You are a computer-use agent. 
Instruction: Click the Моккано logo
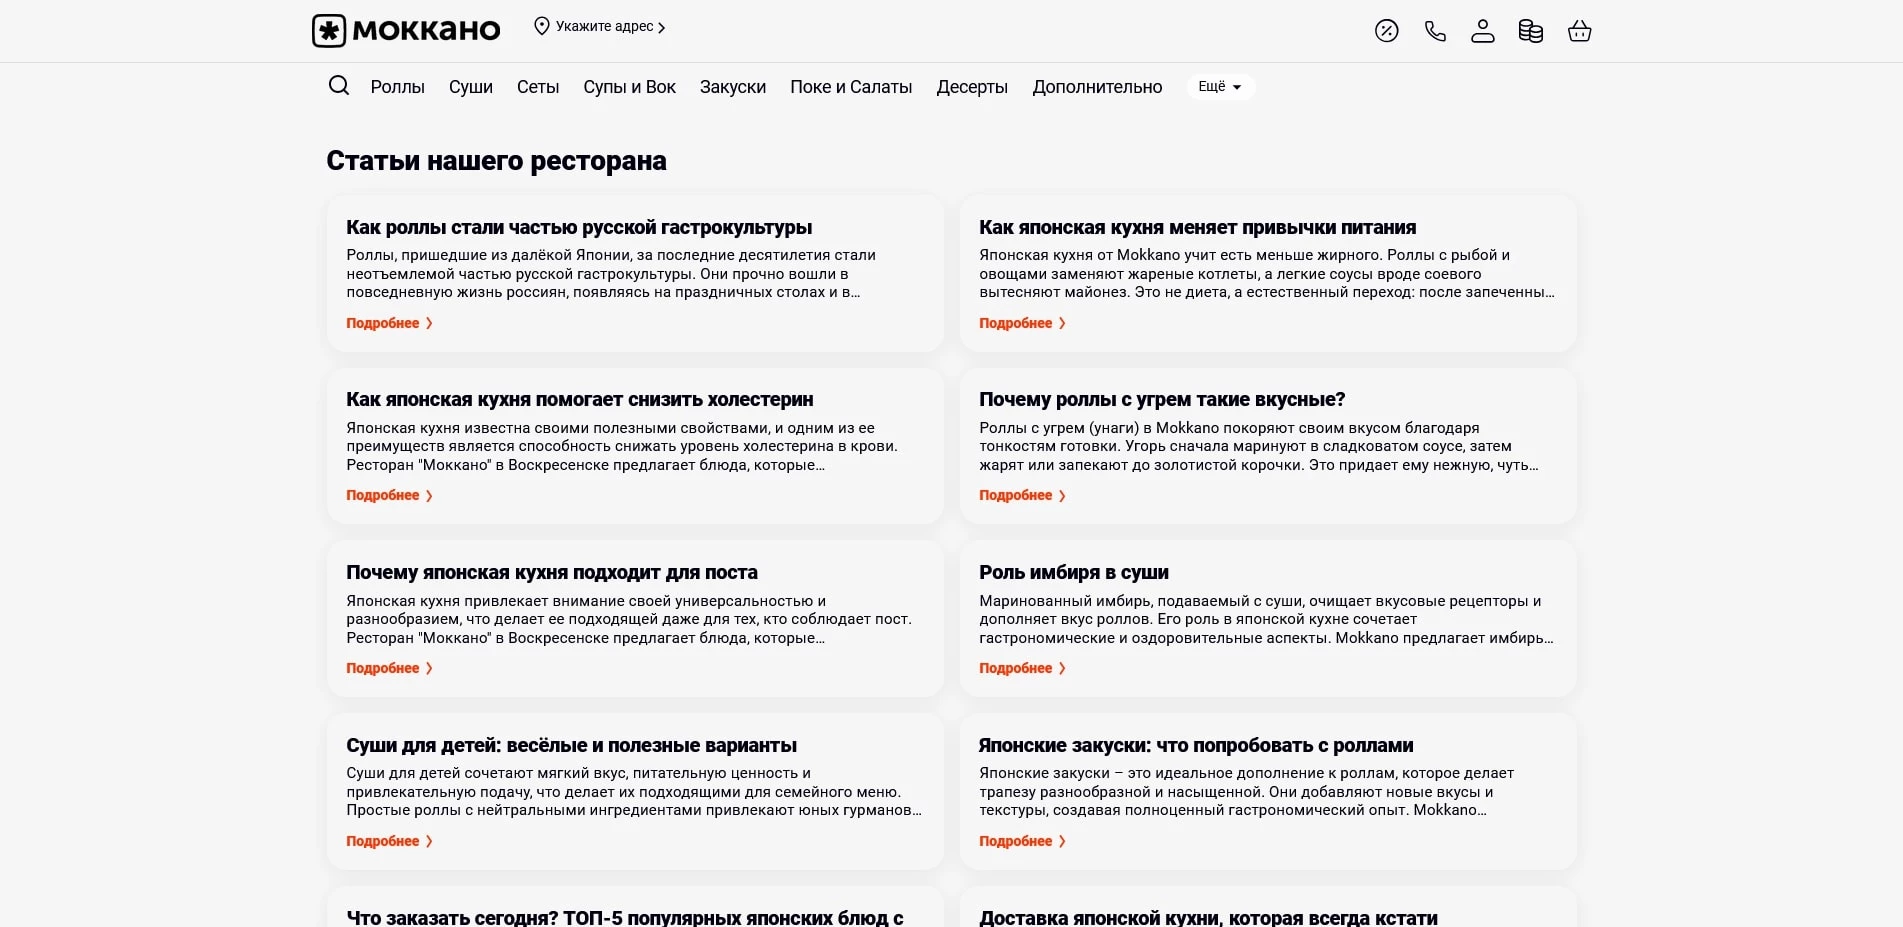click(x=406, y=30)
